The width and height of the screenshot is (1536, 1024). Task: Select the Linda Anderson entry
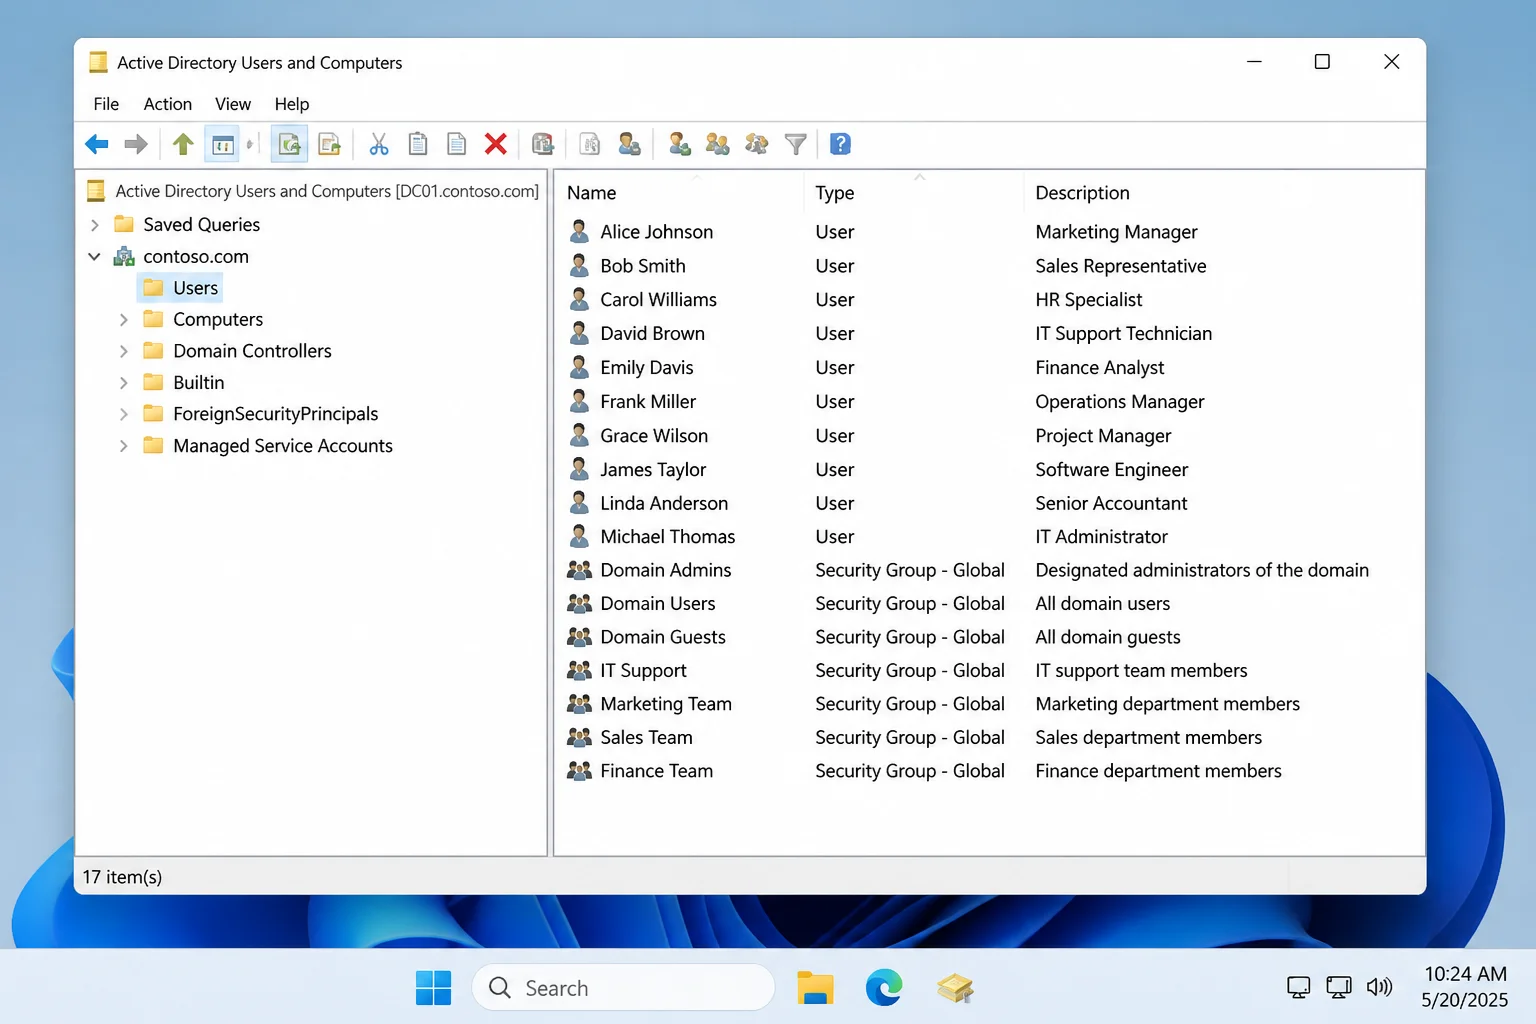(x=990, y=504)
